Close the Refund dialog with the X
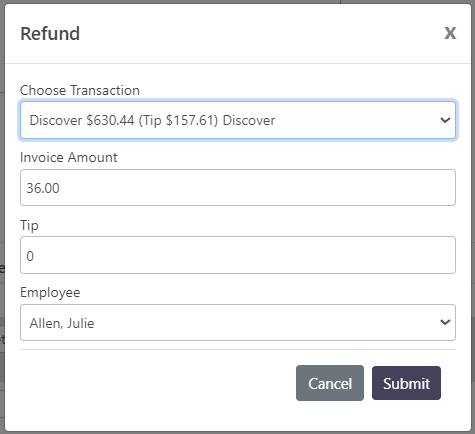The image size is (475, 434). [450, 33]
